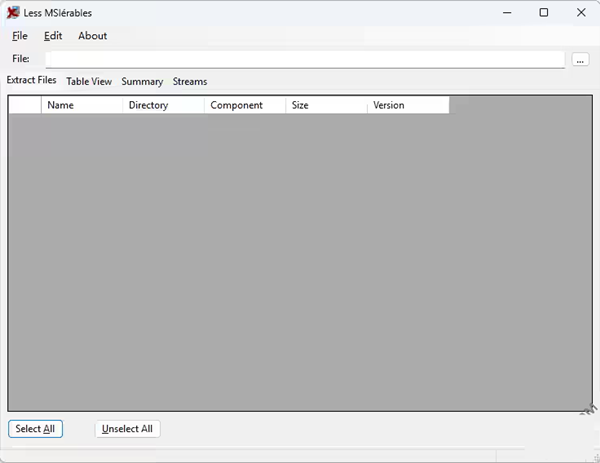Switch to the Summary tab
This screenshot has width=600, height=463.
click(x=142, y=82)
